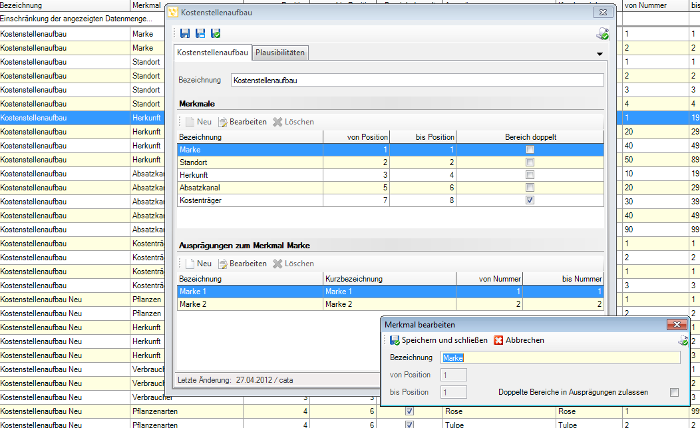Click Bearbeiten in the Ausprägungen toolbar
The image size is (700, 428).
click(242, 263)
